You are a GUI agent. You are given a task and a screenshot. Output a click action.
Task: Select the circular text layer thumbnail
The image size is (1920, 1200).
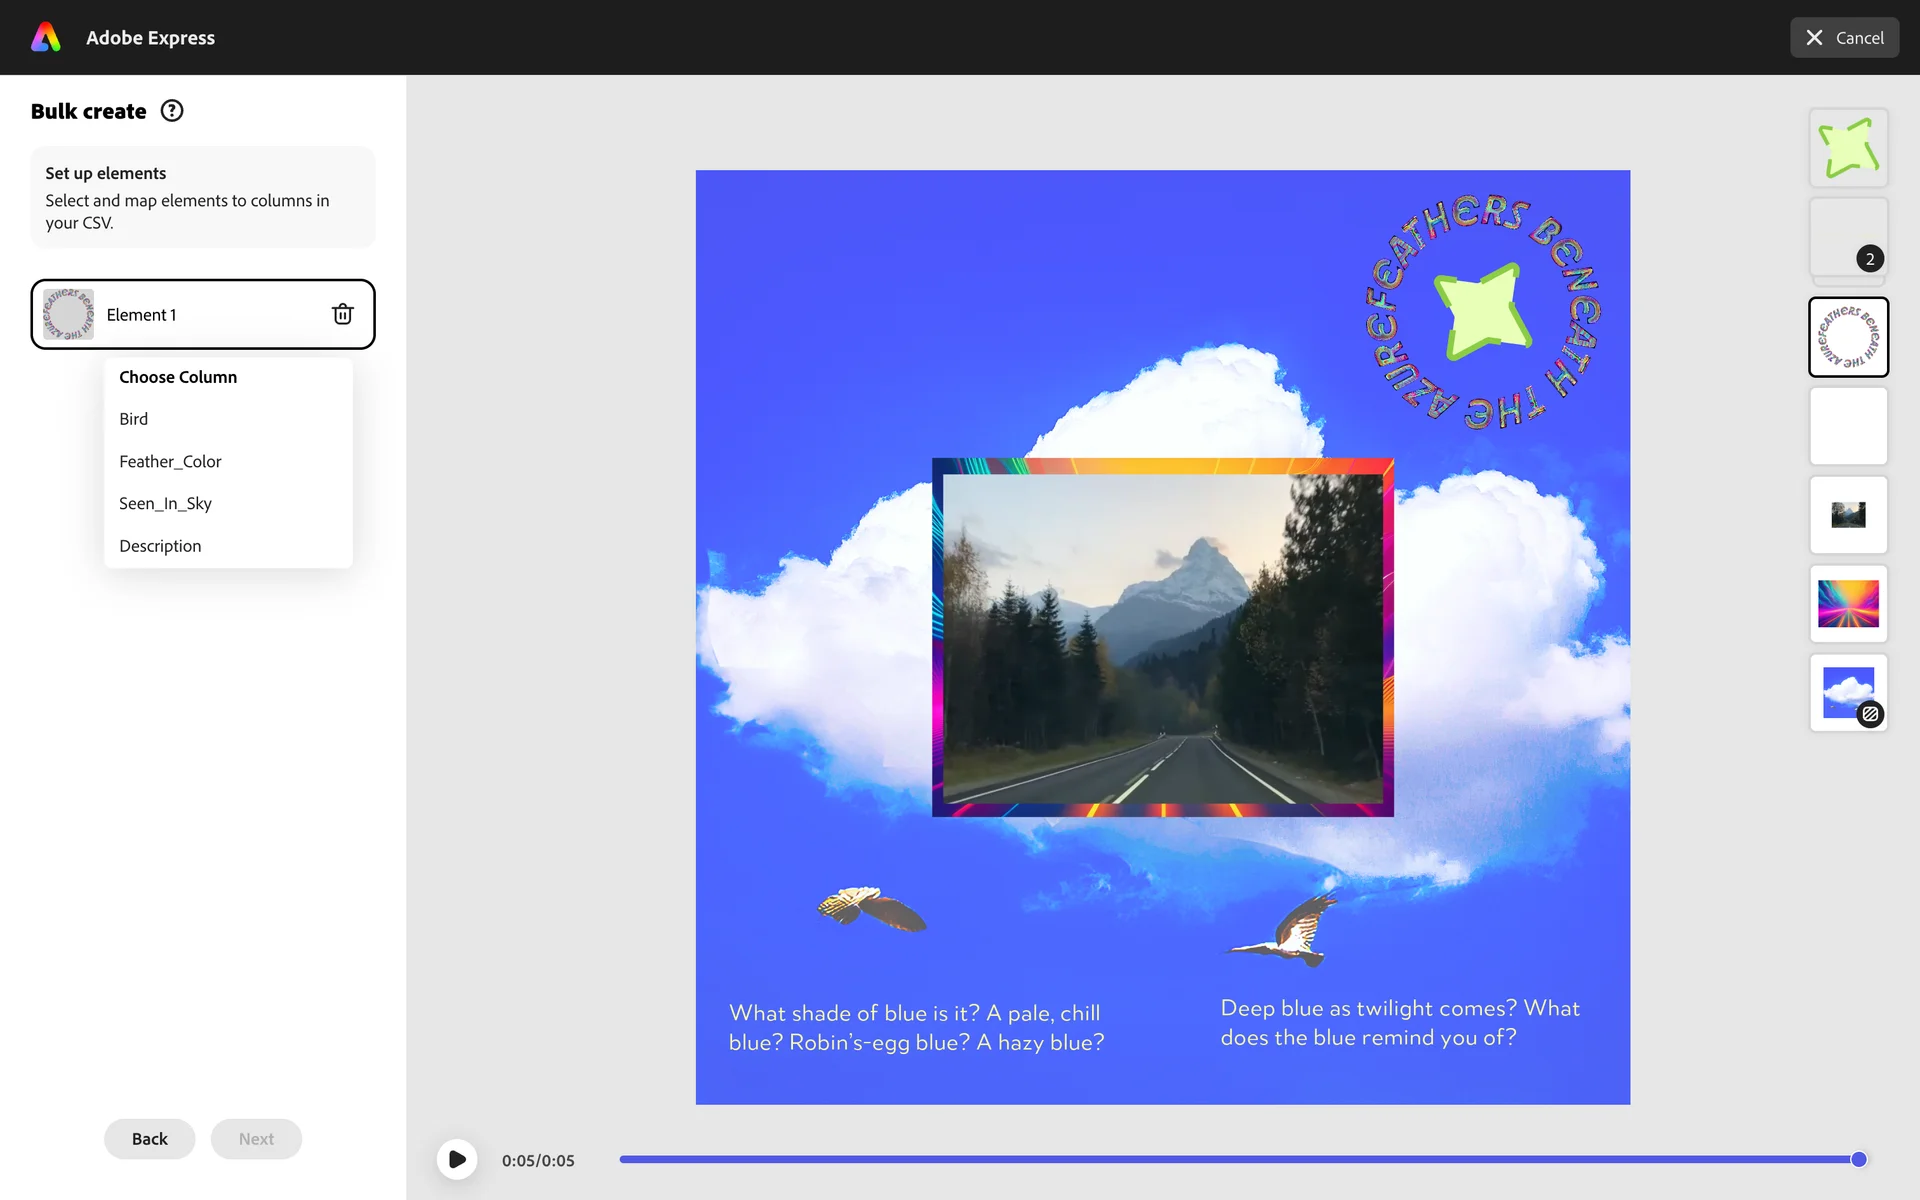click(x=1848, y=337)
